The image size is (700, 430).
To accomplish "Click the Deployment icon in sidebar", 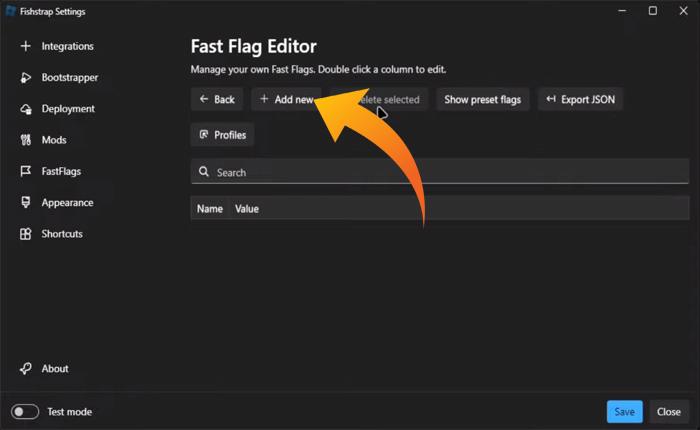I will click(x=25, y=109).
